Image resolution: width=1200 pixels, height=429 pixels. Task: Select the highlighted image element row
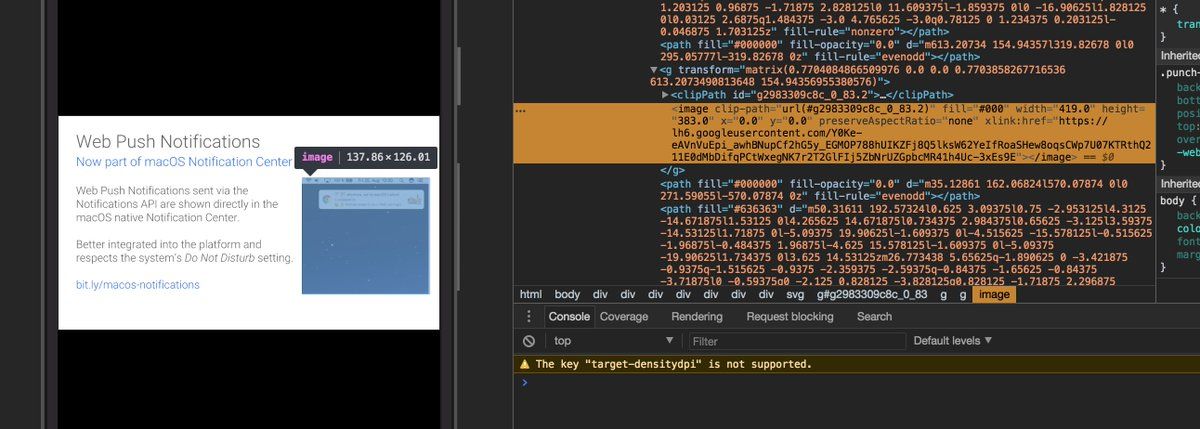[x=834, y=131]
